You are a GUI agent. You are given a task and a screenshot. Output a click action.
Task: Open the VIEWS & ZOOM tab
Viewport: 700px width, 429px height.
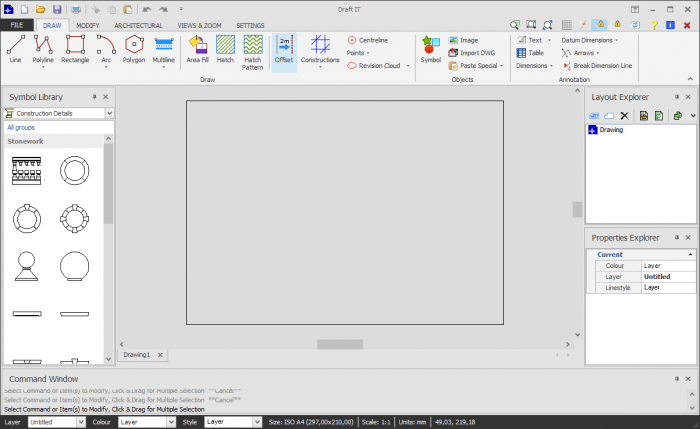(199, 24)
